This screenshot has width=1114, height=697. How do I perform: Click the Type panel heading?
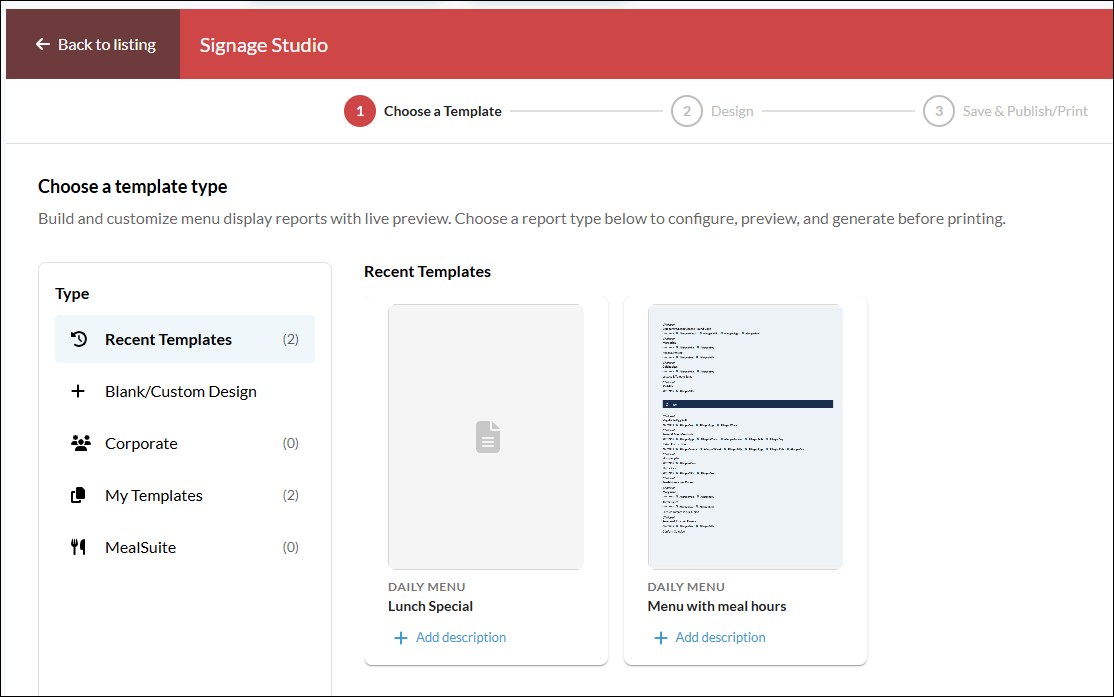coord(72,293)
